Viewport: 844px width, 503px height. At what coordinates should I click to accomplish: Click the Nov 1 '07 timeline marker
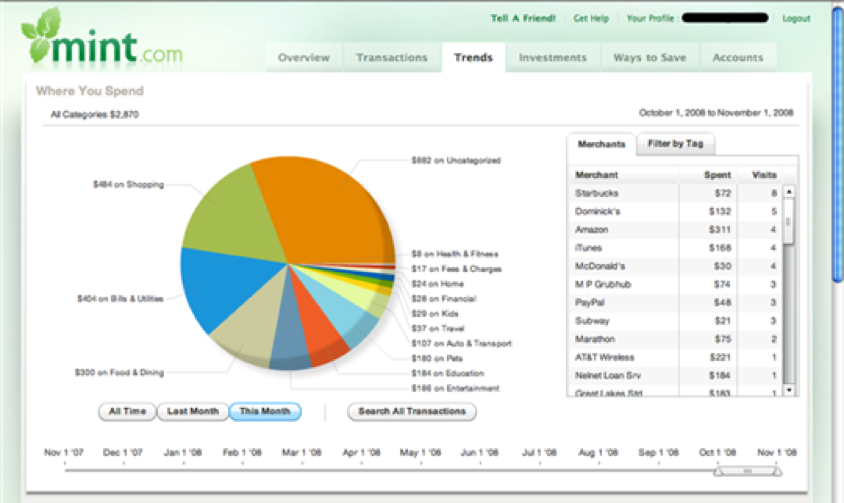tap(64, 453)
